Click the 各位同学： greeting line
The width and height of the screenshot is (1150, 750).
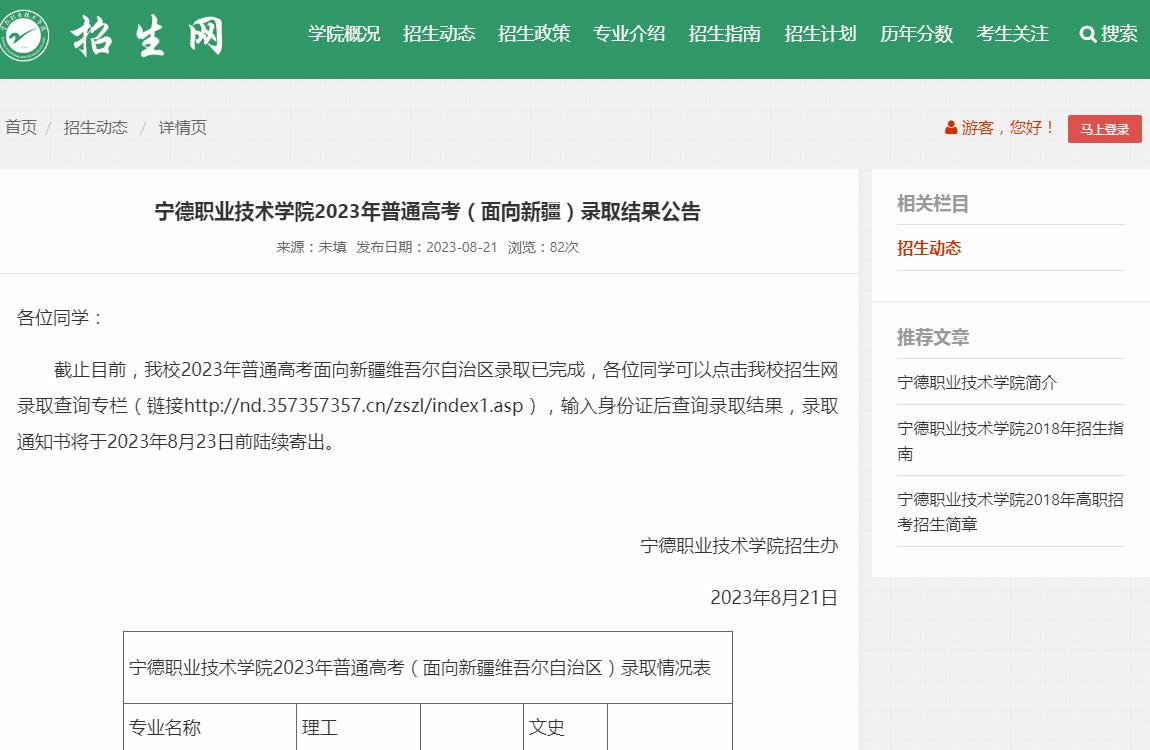61,318
